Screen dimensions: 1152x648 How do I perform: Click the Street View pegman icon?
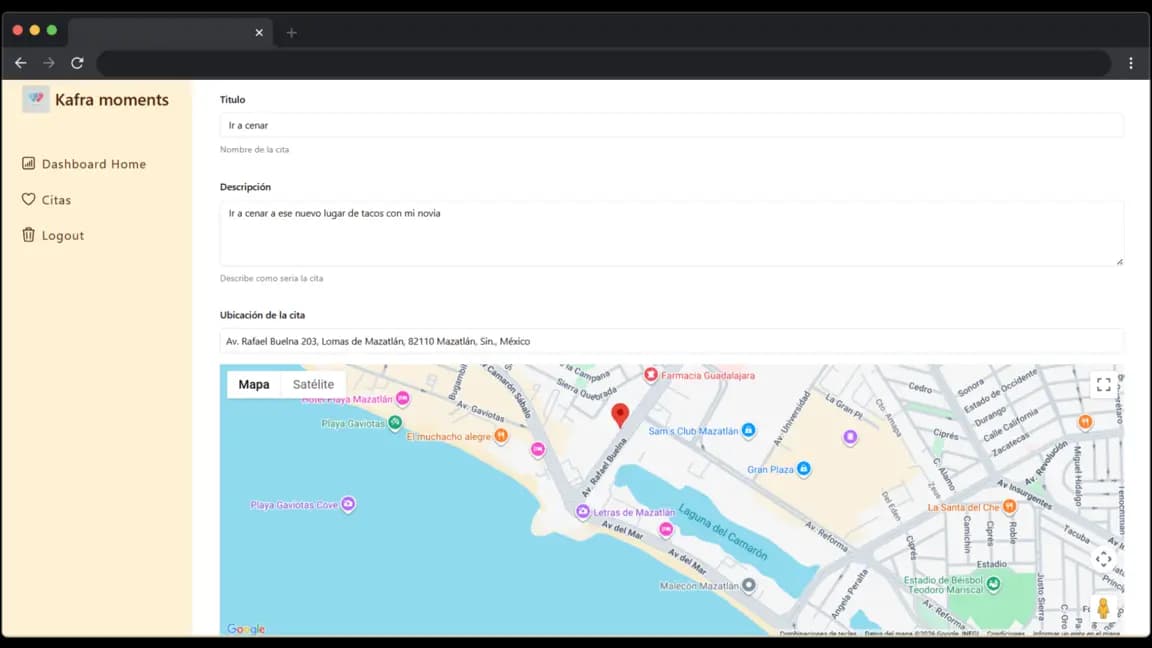(x=1103, y=608)
